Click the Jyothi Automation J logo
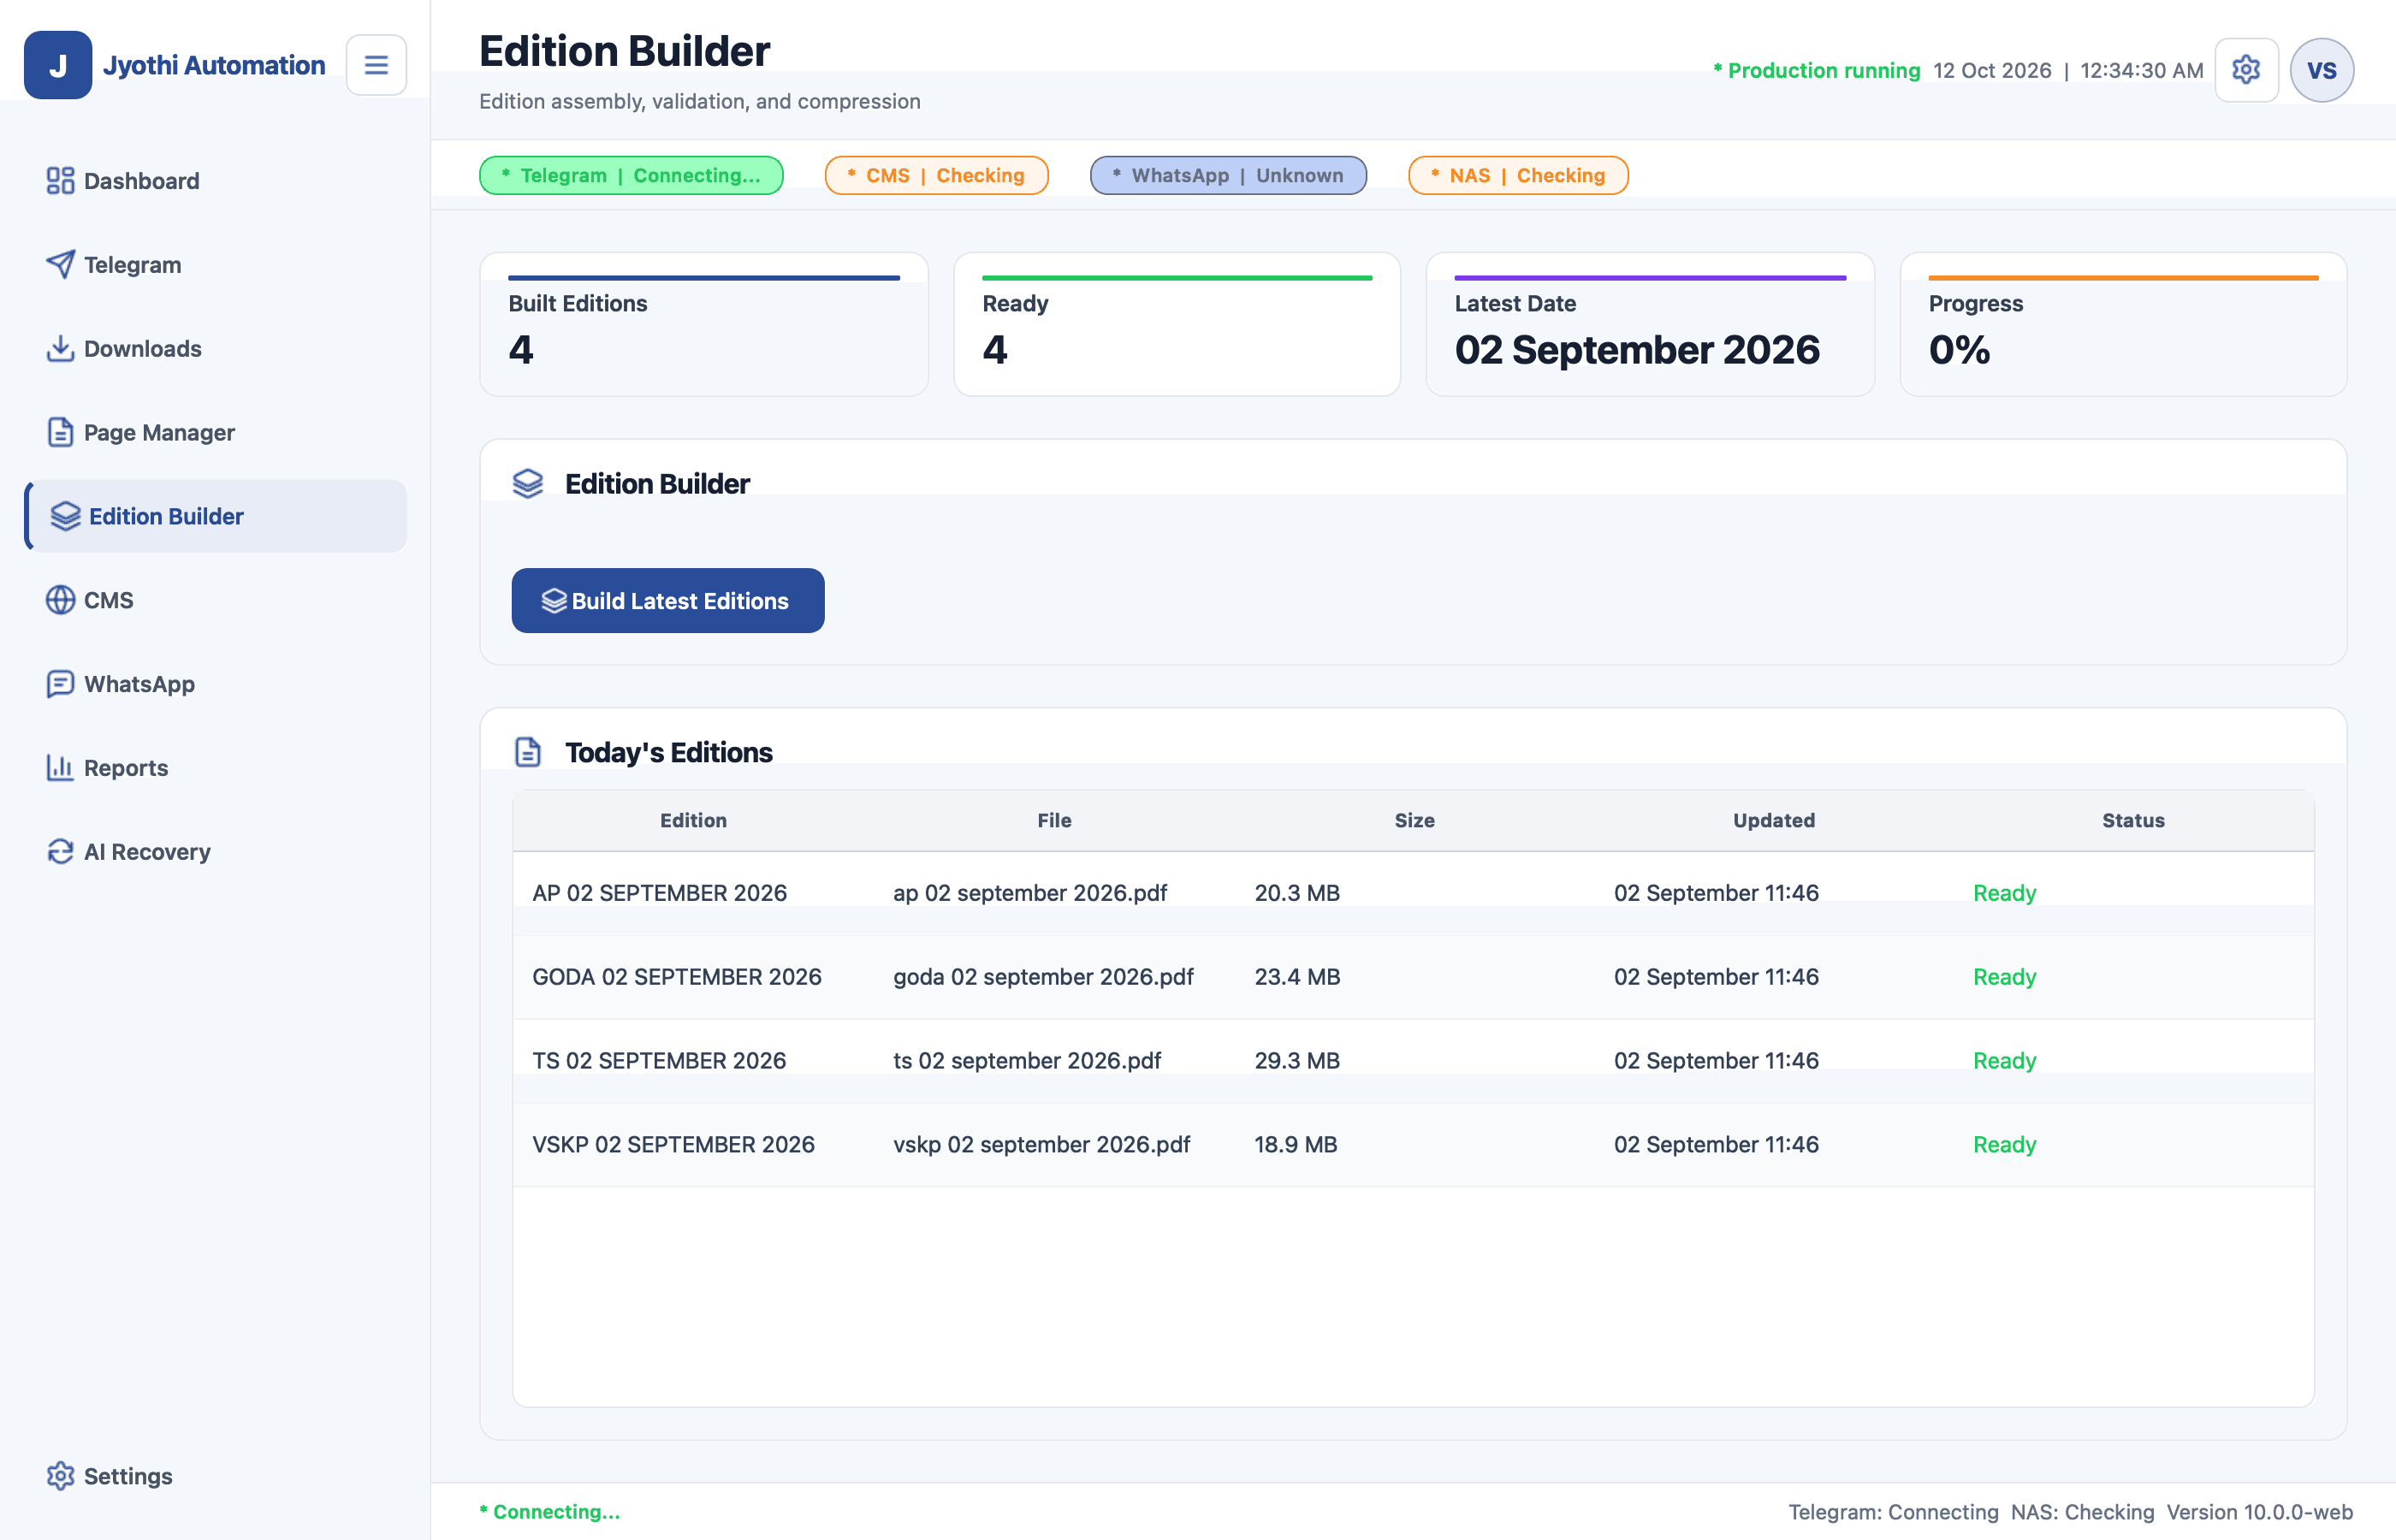This screenshot has height=1540, width=2396. click(58, 65)
